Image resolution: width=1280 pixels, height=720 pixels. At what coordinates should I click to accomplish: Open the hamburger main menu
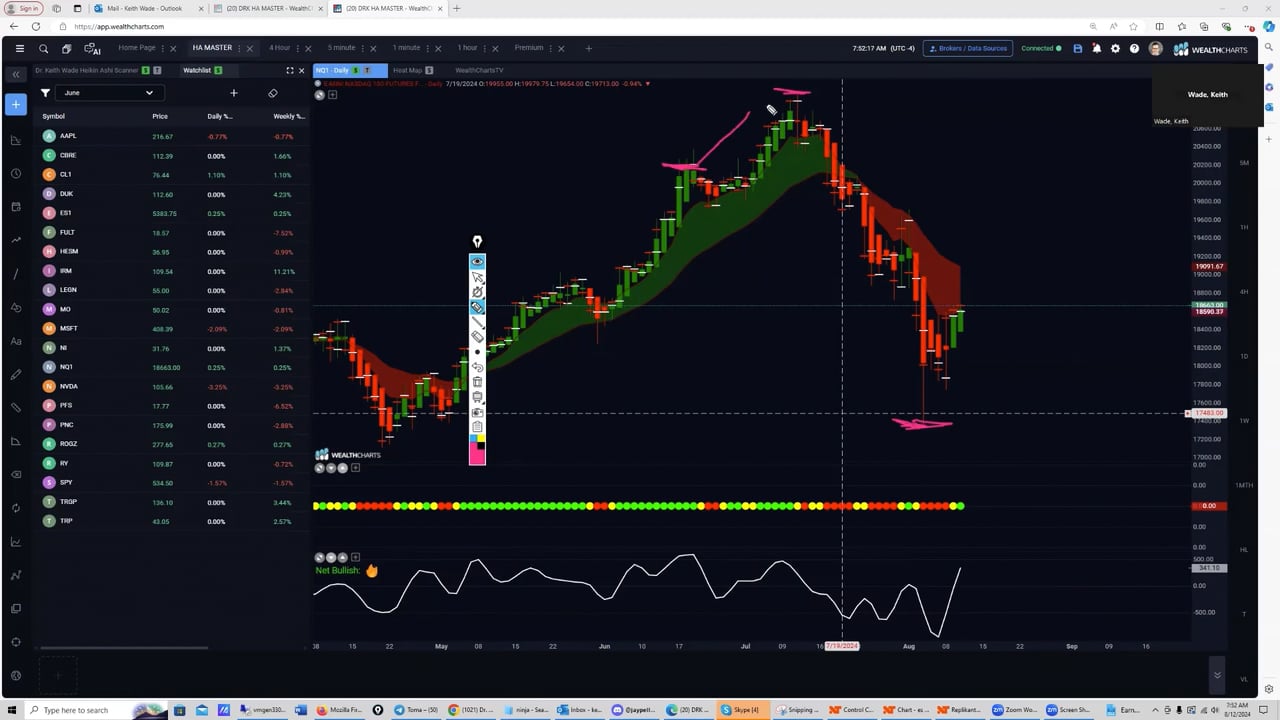pyautogui.click(x=19, y=48)
